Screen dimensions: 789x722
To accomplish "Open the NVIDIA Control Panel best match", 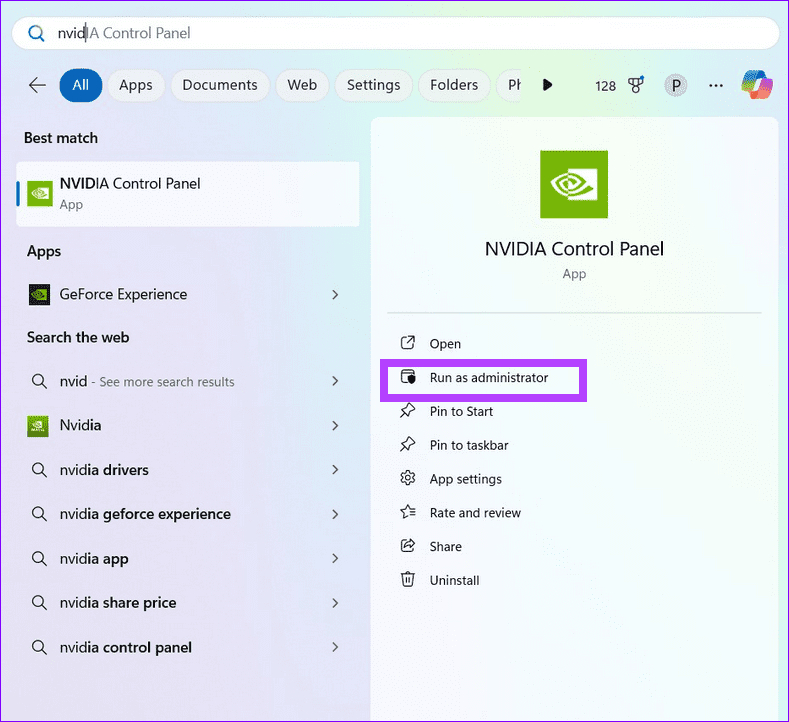I will tap(188, 194).
